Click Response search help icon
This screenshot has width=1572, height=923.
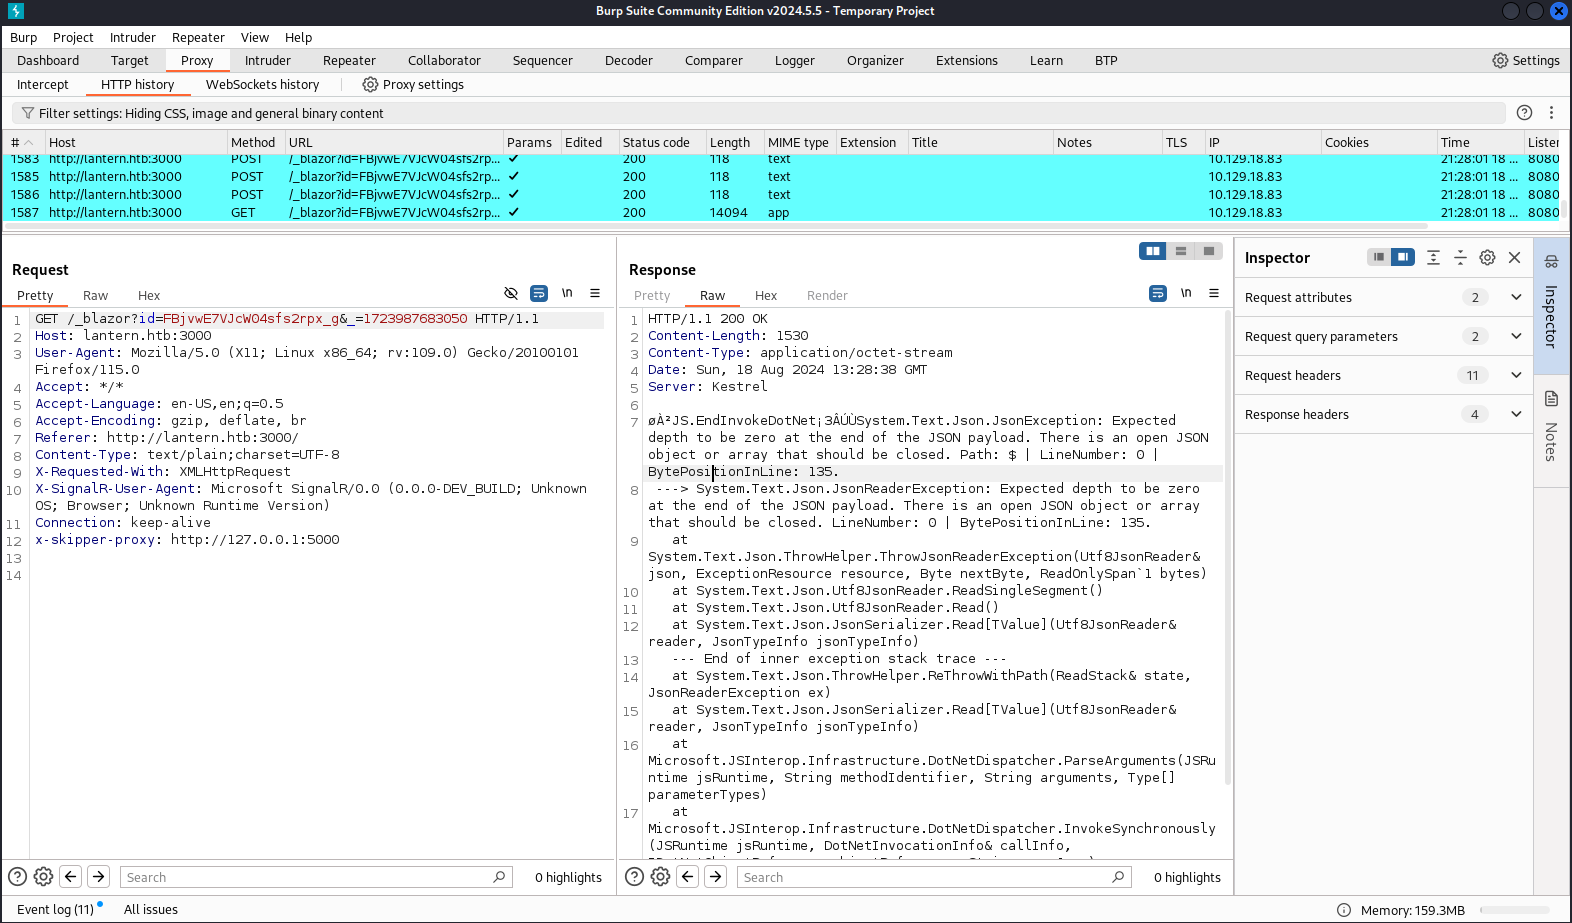click(634, 876)
